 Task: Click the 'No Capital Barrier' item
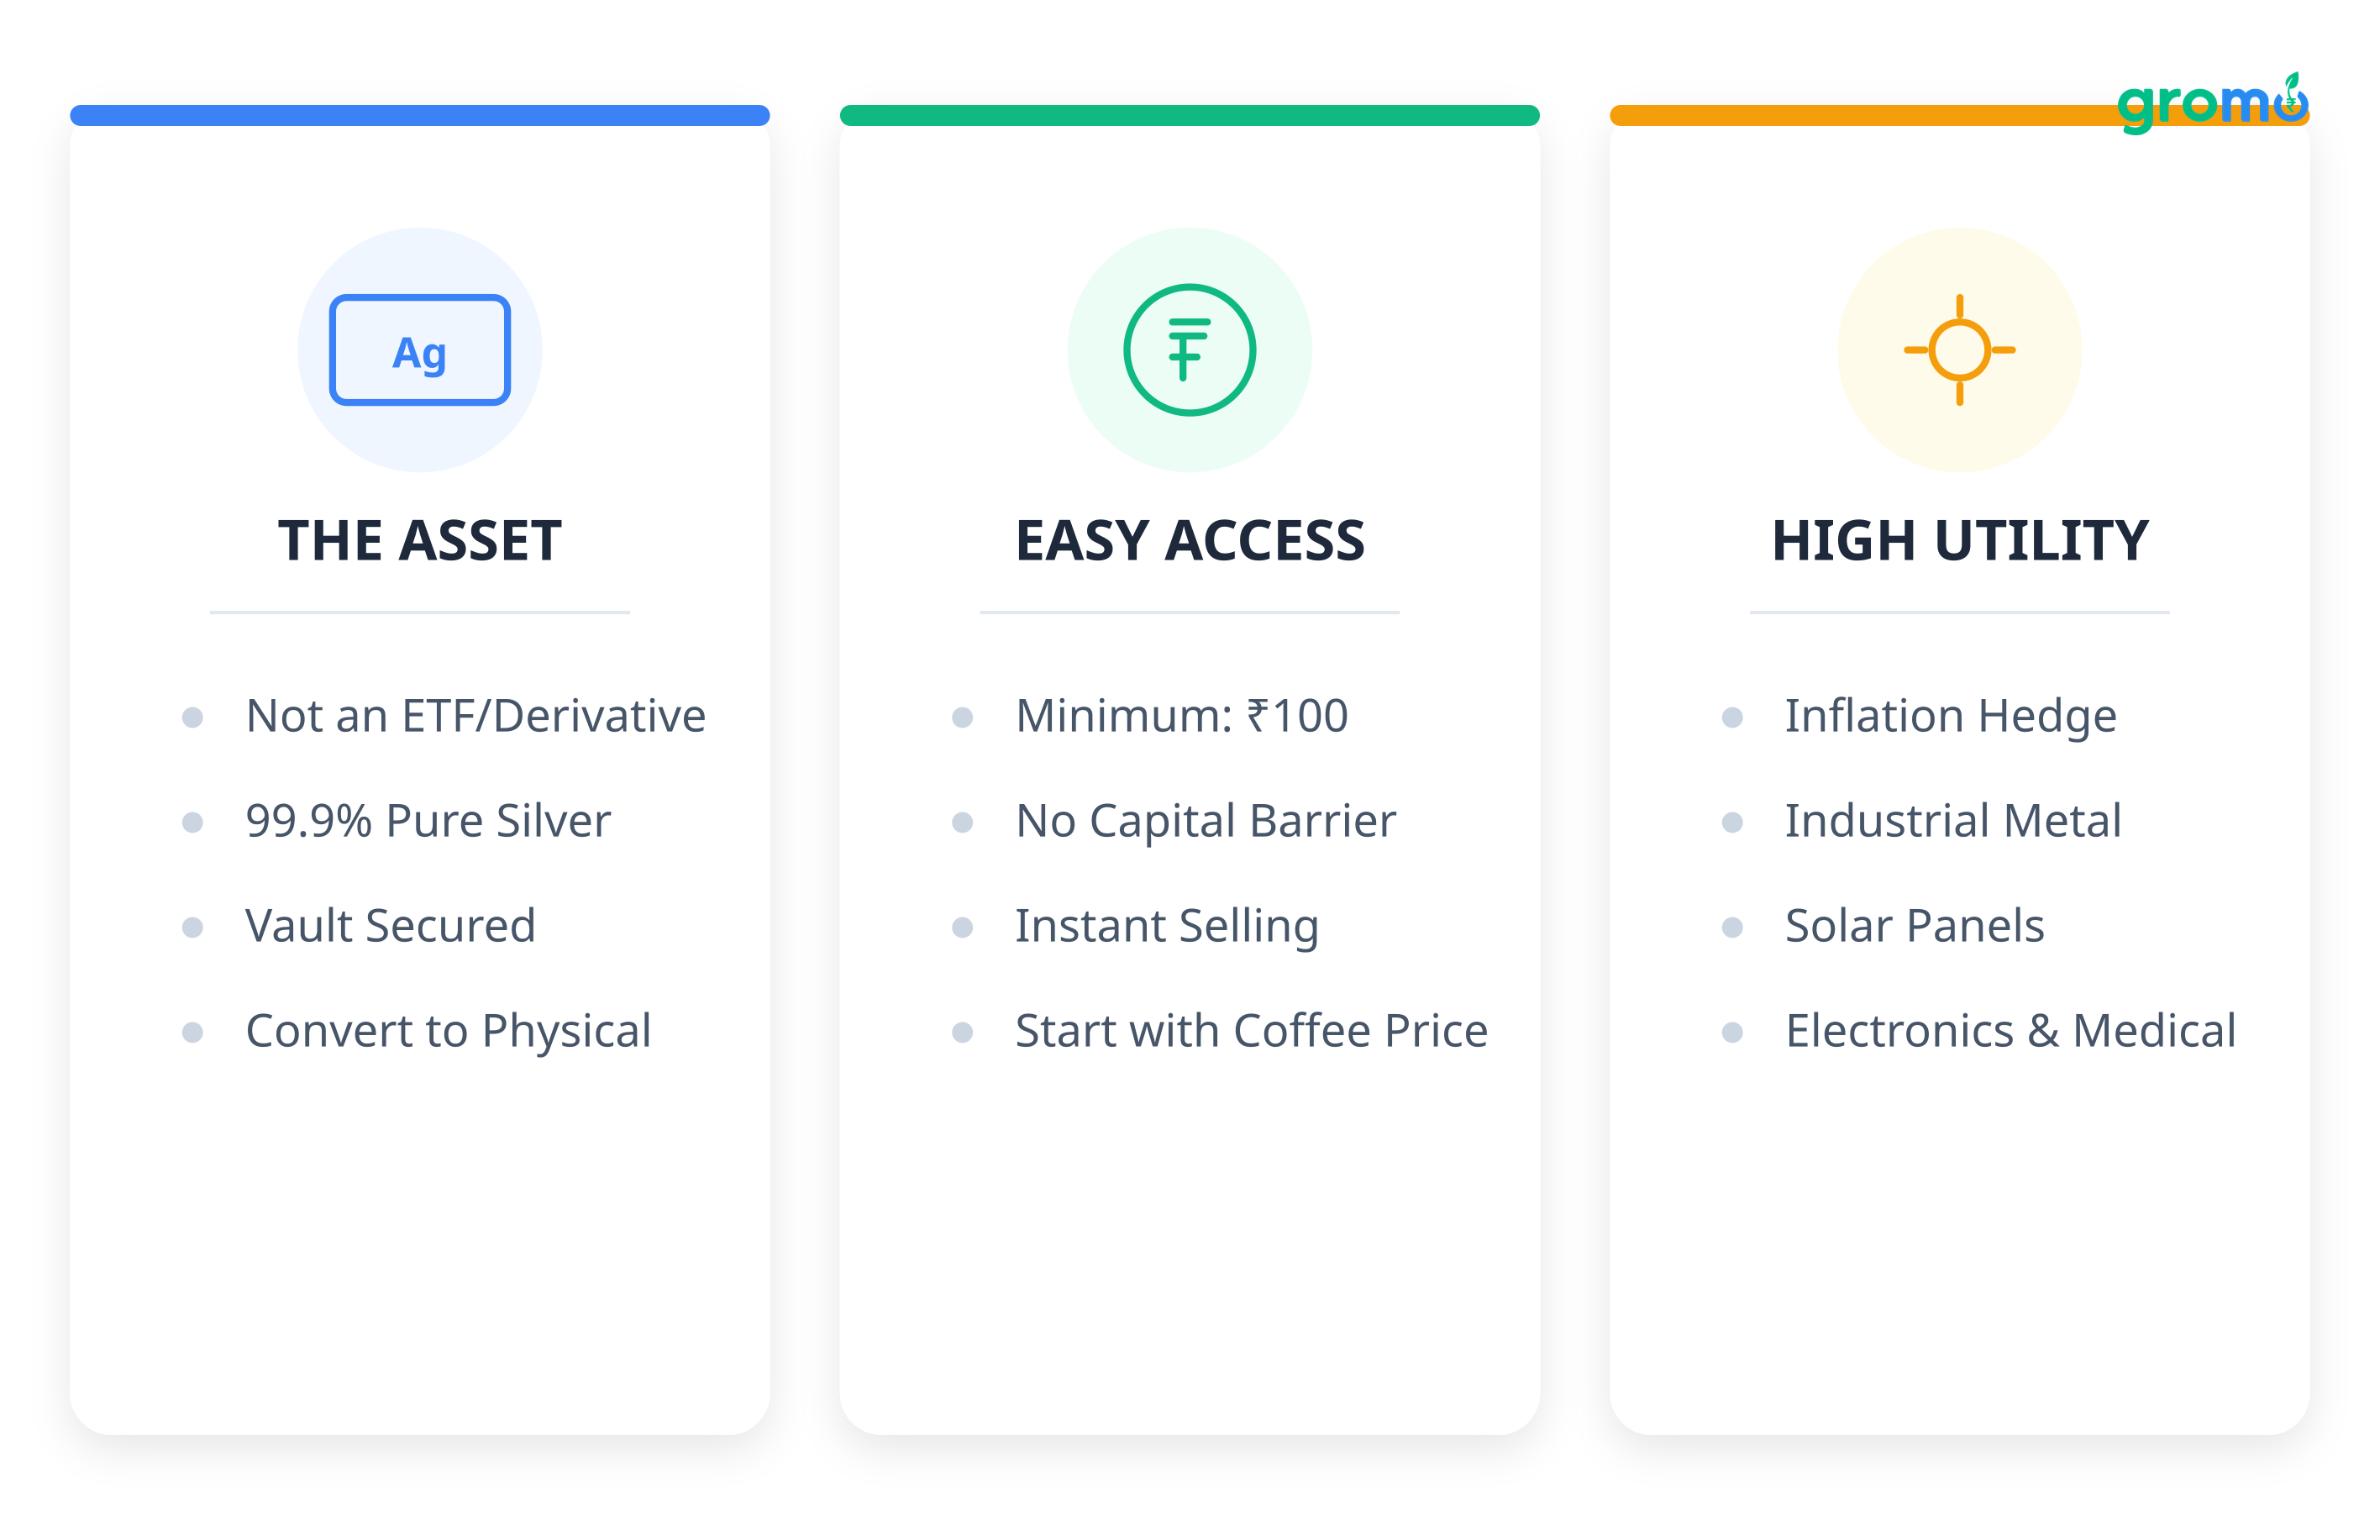pos(1205,821)
